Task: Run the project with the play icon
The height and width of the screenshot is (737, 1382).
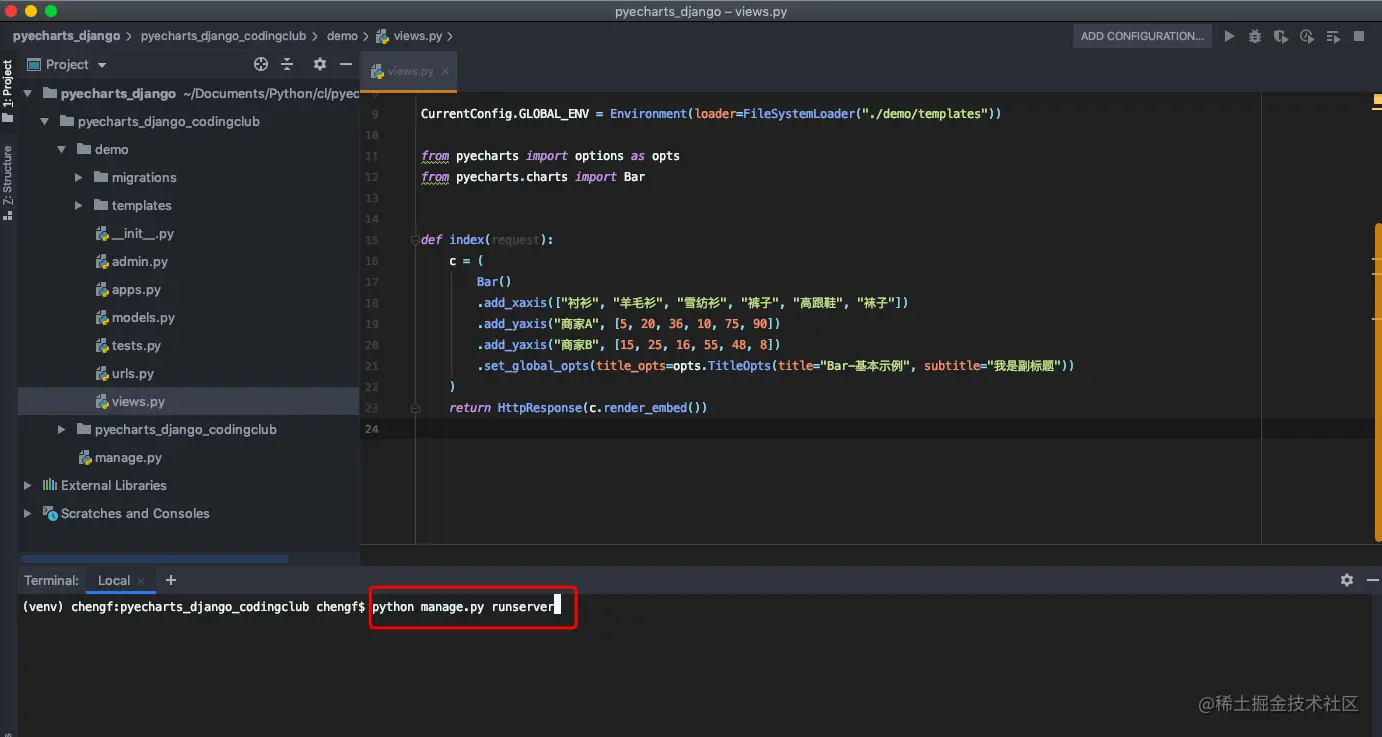Action: (x=1229, y=36)
